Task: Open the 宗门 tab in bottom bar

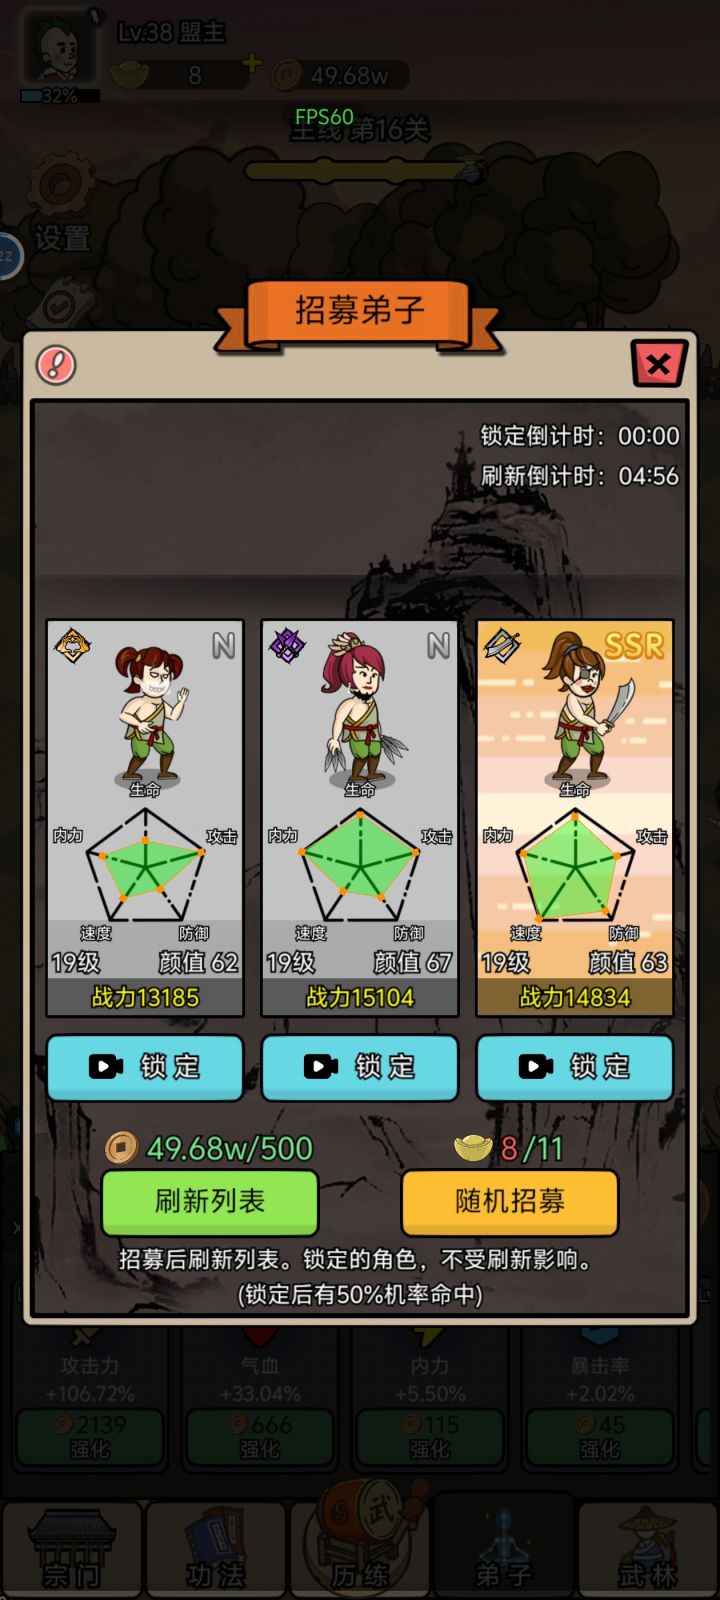Action: 72,1548
